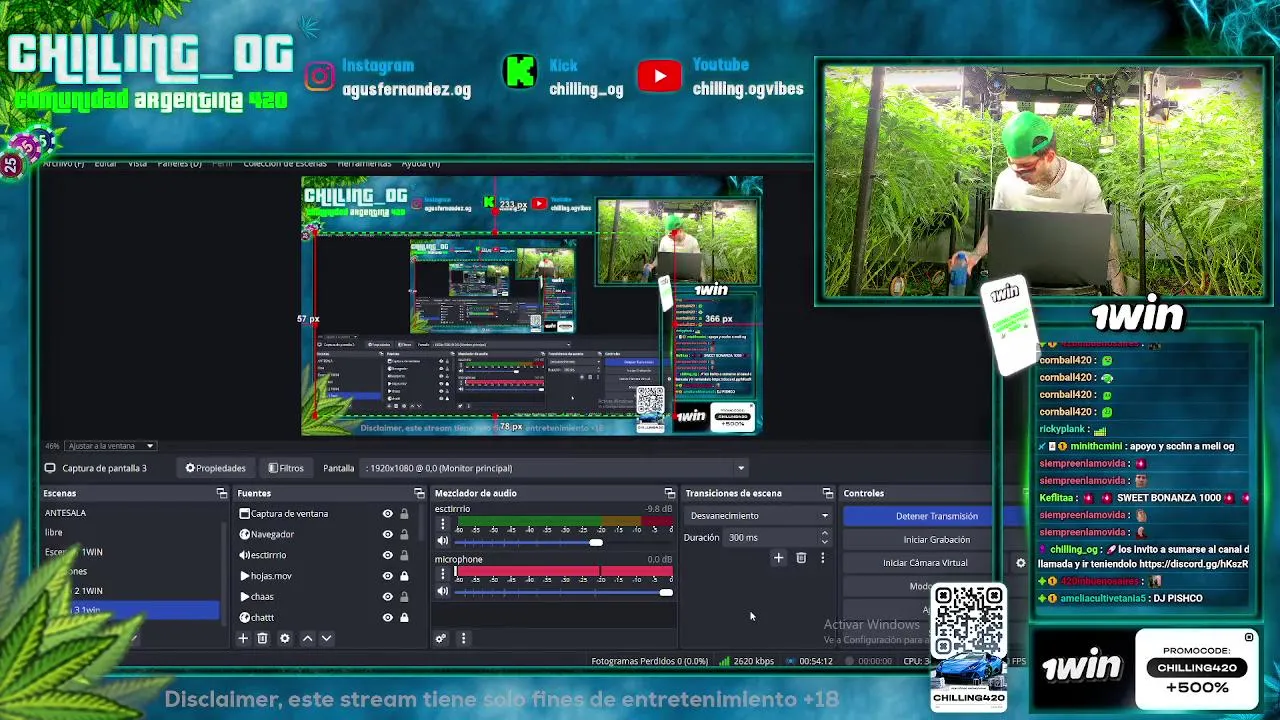Image resolution: width=1280 pixels, height=720 pixels.
Task: Open the Pantalla monitor dropdown
Action: point(555,468)
